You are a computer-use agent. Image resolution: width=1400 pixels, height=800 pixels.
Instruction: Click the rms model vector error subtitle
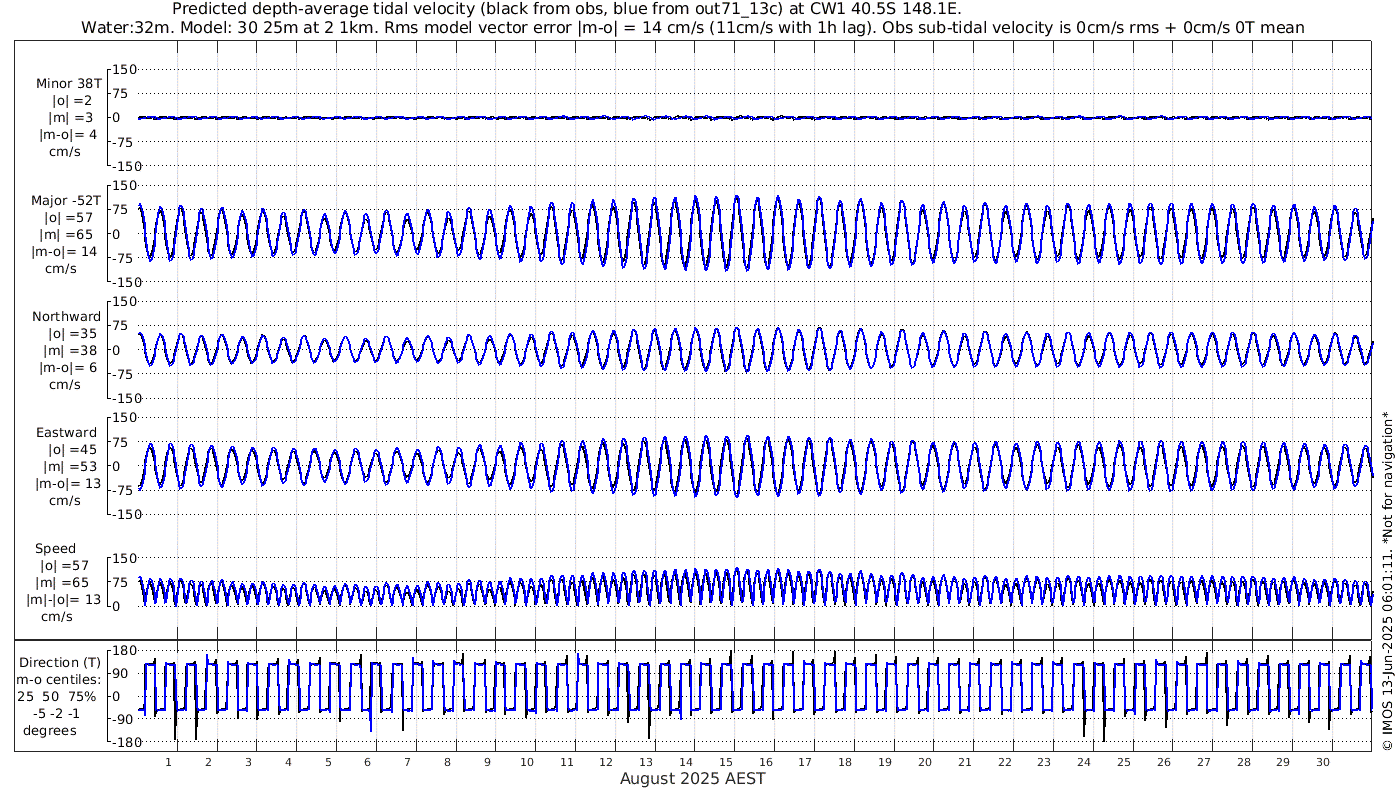point(692,27)
